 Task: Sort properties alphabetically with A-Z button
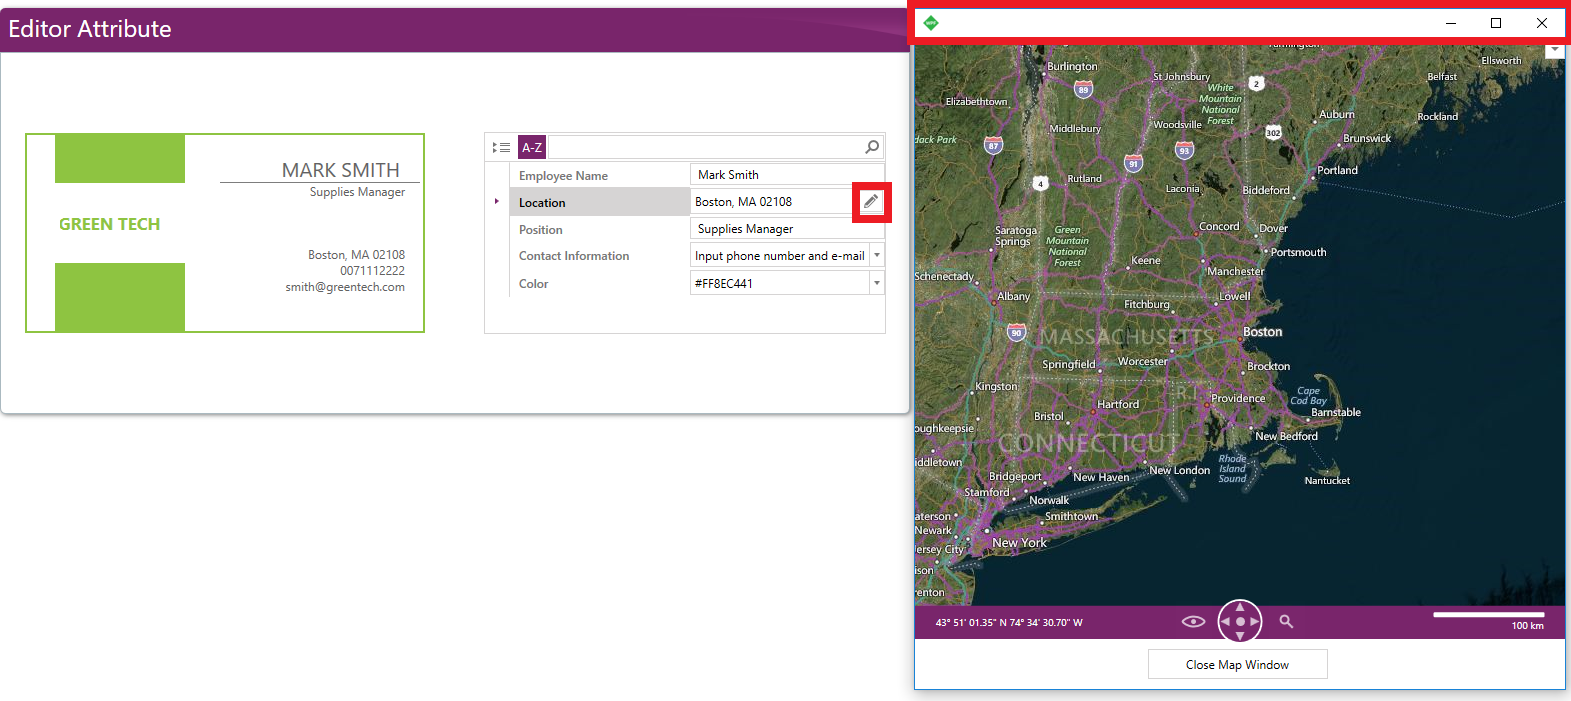tap(532, 147)
